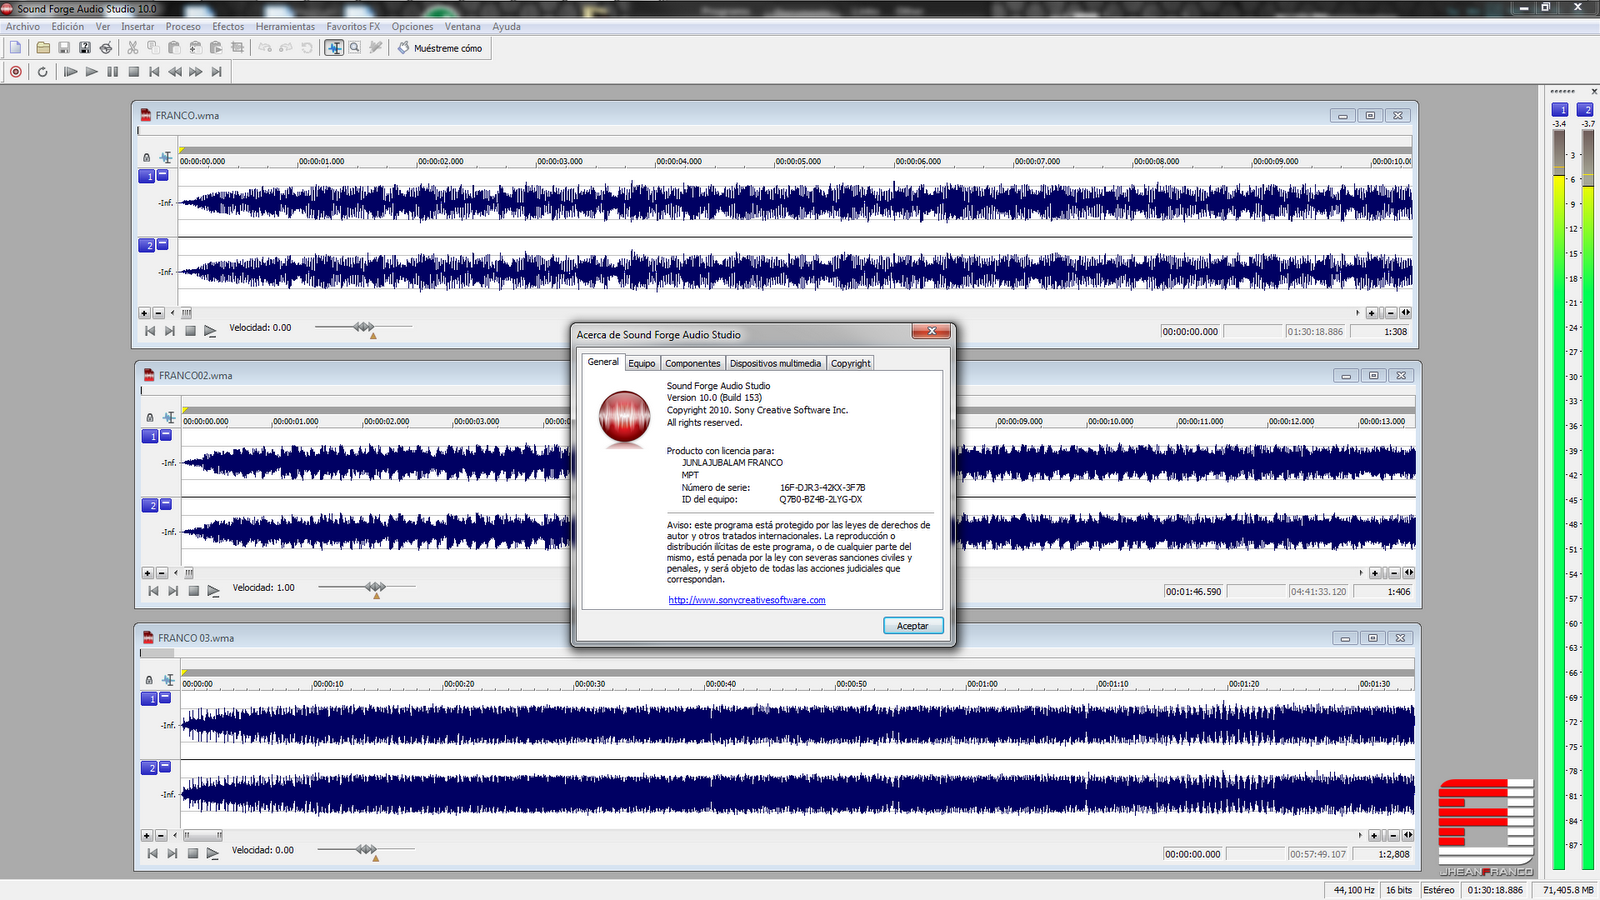Click the plus level-zoom button at FRANCO.wma bottom-left
The height and width of the screenshot is (900, 1600).
pyautogui.click(x=144, y=313)
